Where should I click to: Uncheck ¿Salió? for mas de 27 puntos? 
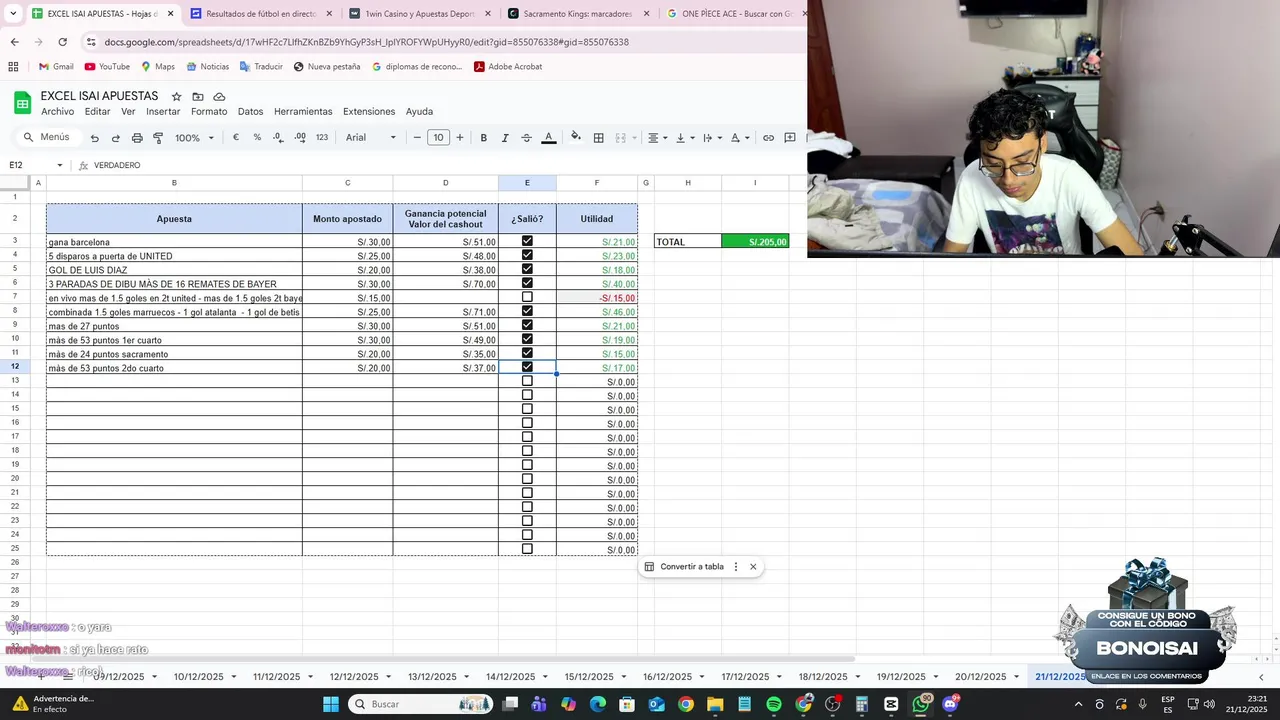pos(527,325)
